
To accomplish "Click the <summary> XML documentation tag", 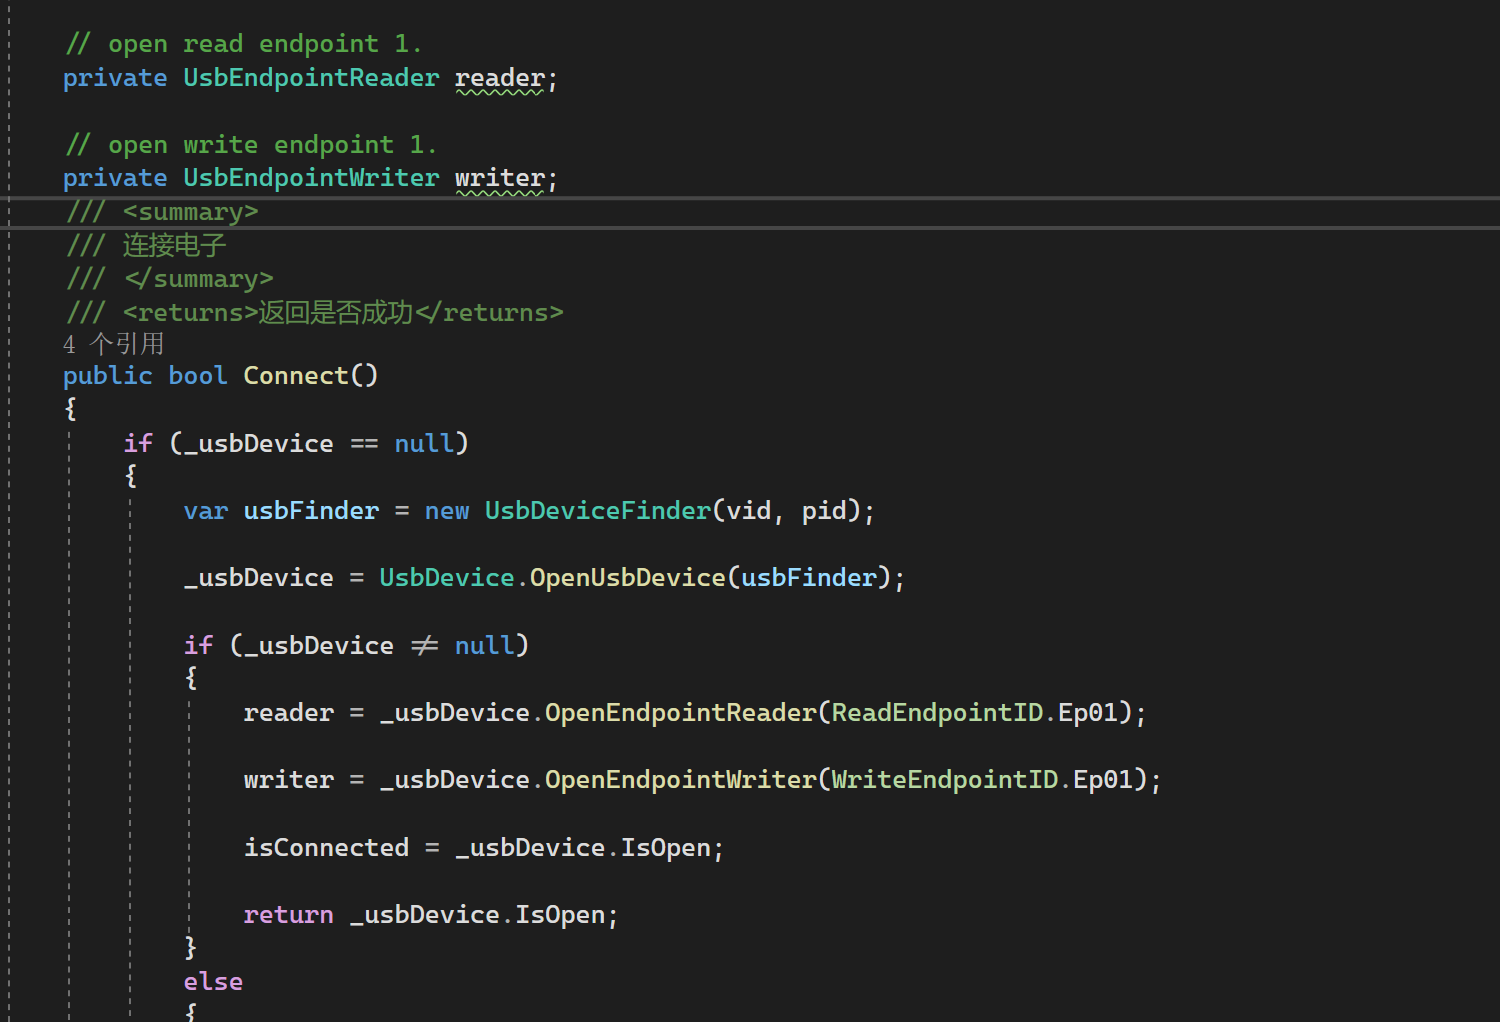I will coord(192,211).
